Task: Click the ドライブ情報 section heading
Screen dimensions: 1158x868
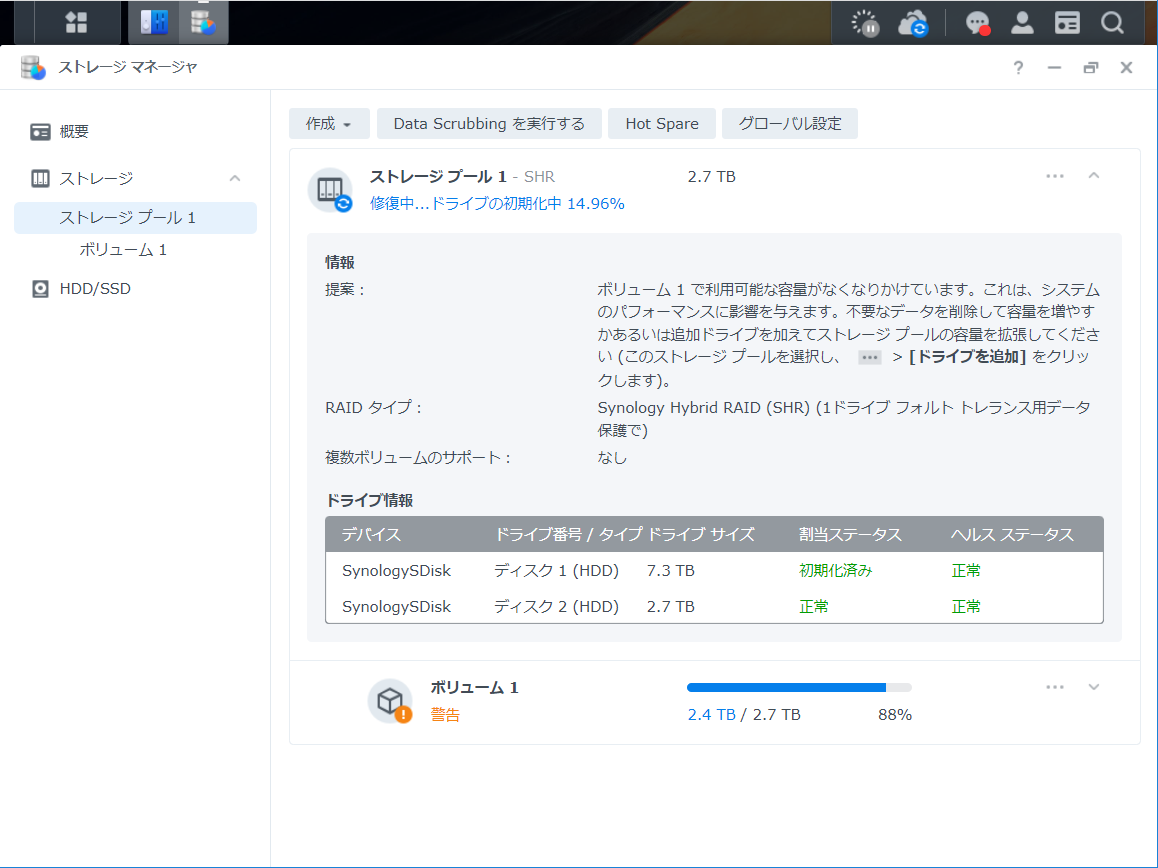Action: click(369, 501)
